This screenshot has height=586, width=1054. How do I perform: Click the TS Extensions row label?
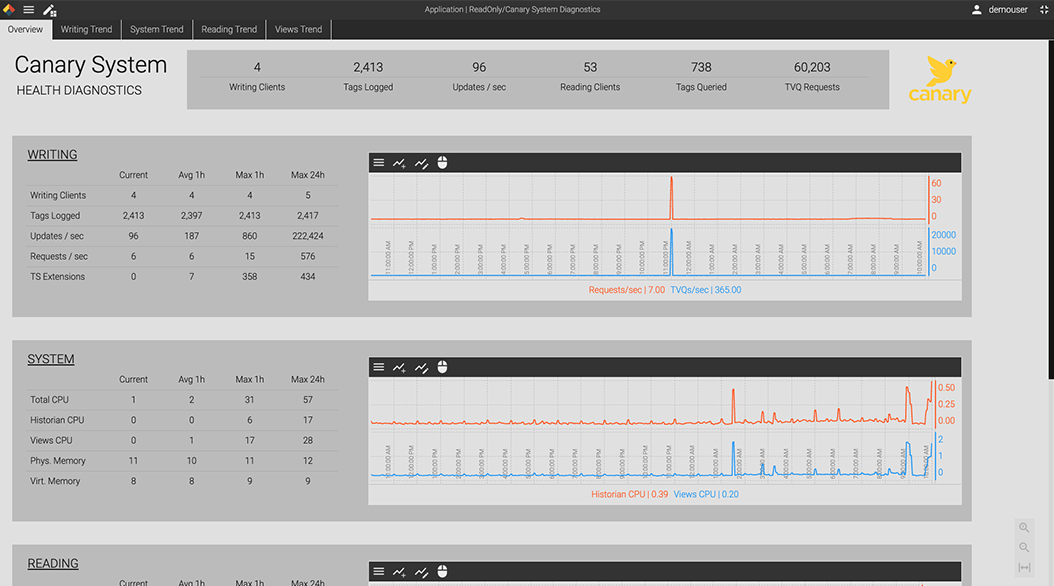(x=57, y=276)
